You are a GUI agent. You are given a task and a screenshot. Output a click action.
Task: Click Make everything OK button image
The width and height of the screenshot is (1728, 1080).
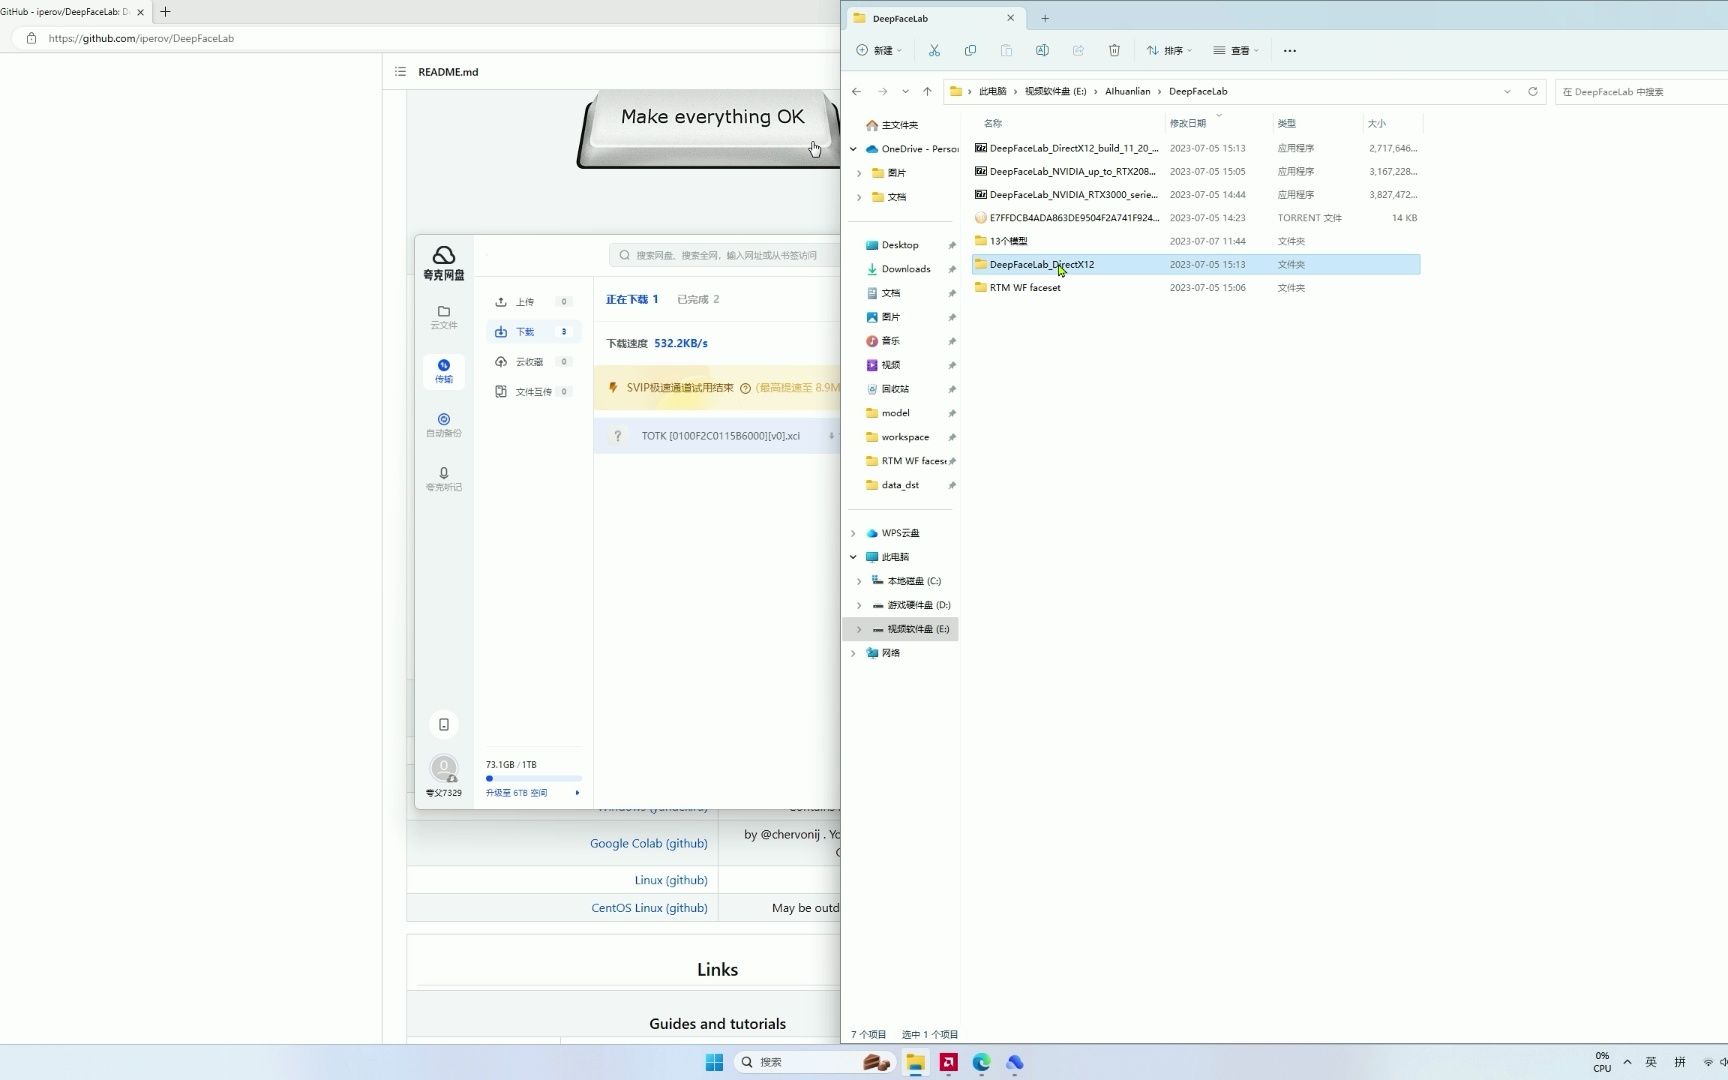click(710, 128)
